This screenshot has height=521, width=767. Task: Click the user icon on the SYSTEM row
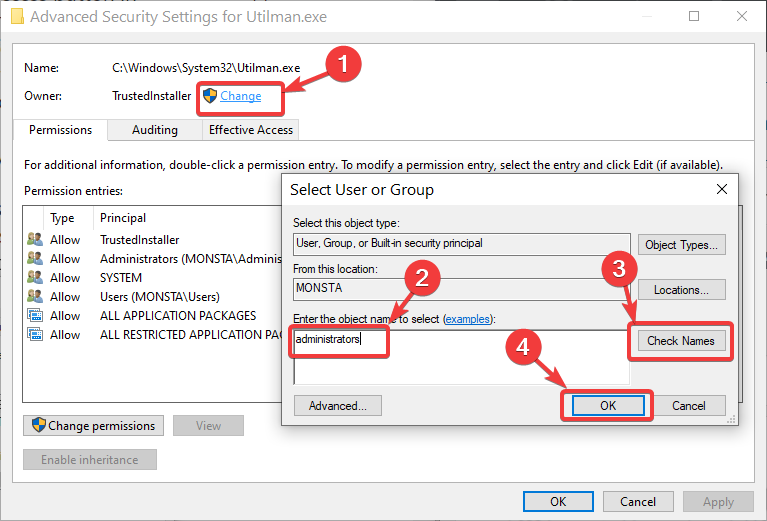pos(35,277)
